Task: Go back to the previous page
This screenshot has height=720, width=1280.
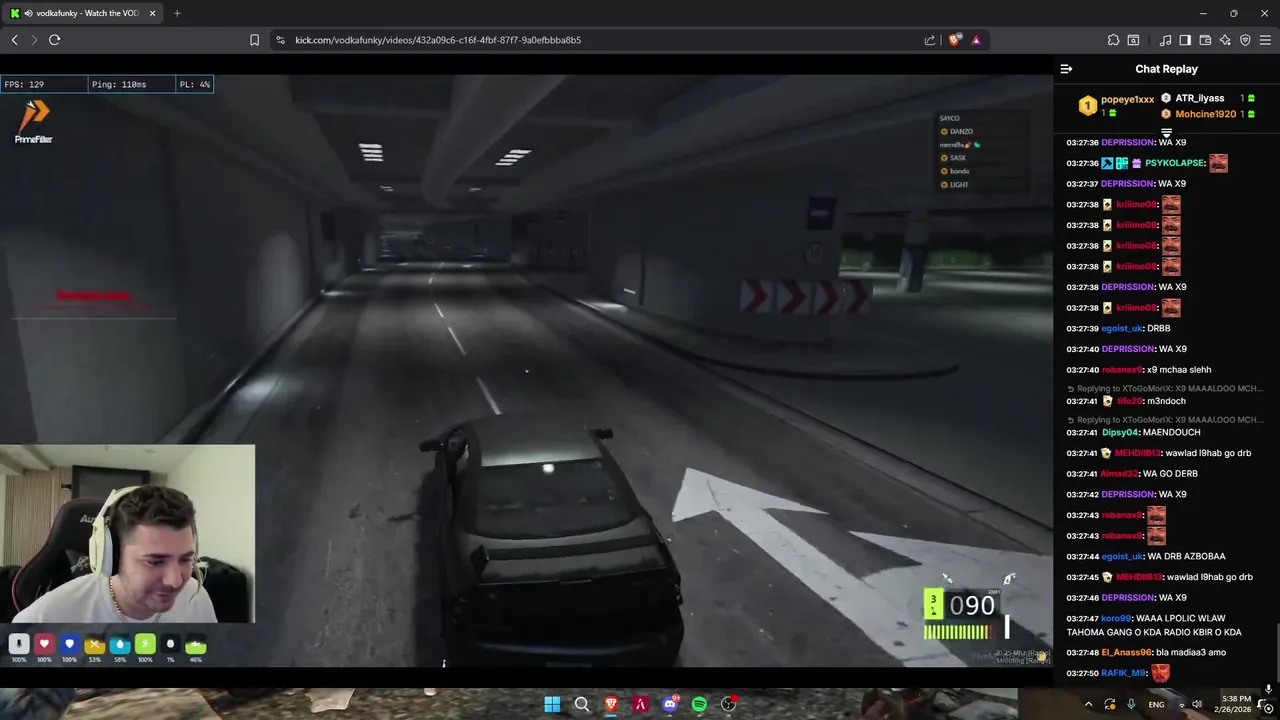Action: click(14, 40)
